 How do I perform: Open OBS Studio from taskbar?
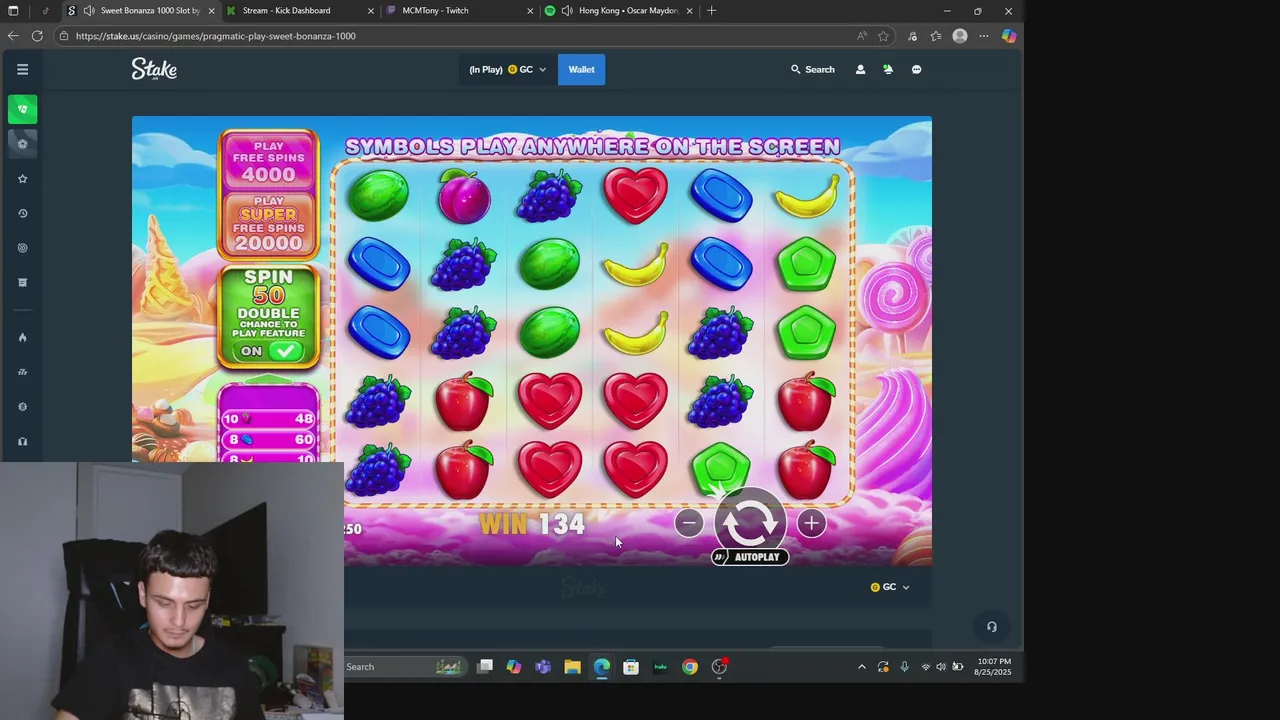coord(720,667)
